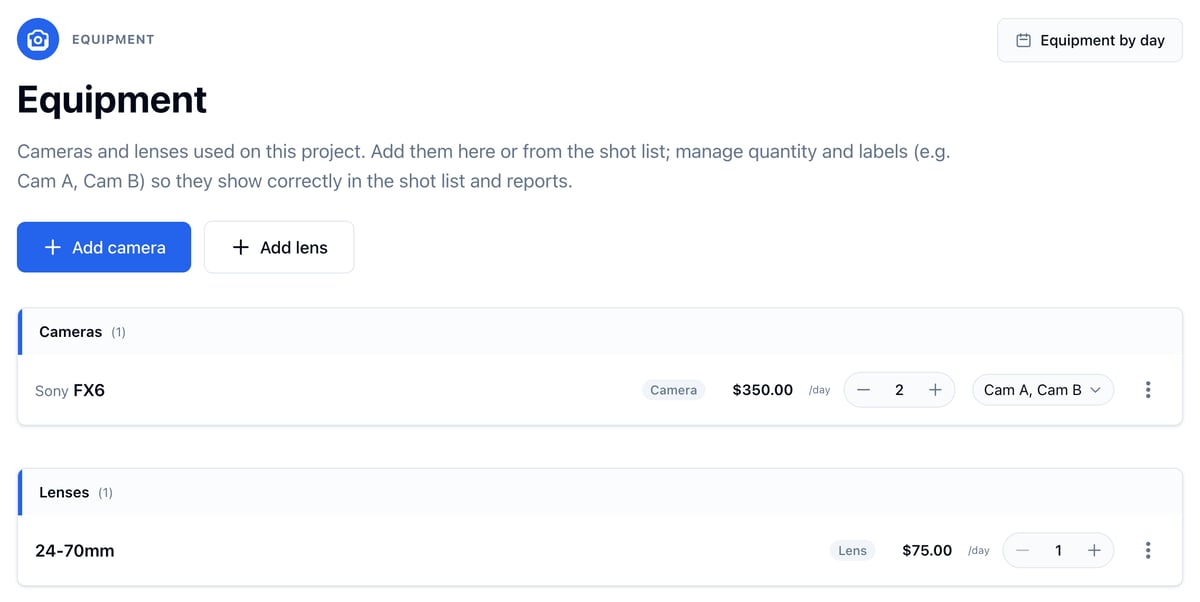Decrease Sony FX6 quantity with minus
This screenshot has height=602, width=1200.
click(x=864, y=390)
